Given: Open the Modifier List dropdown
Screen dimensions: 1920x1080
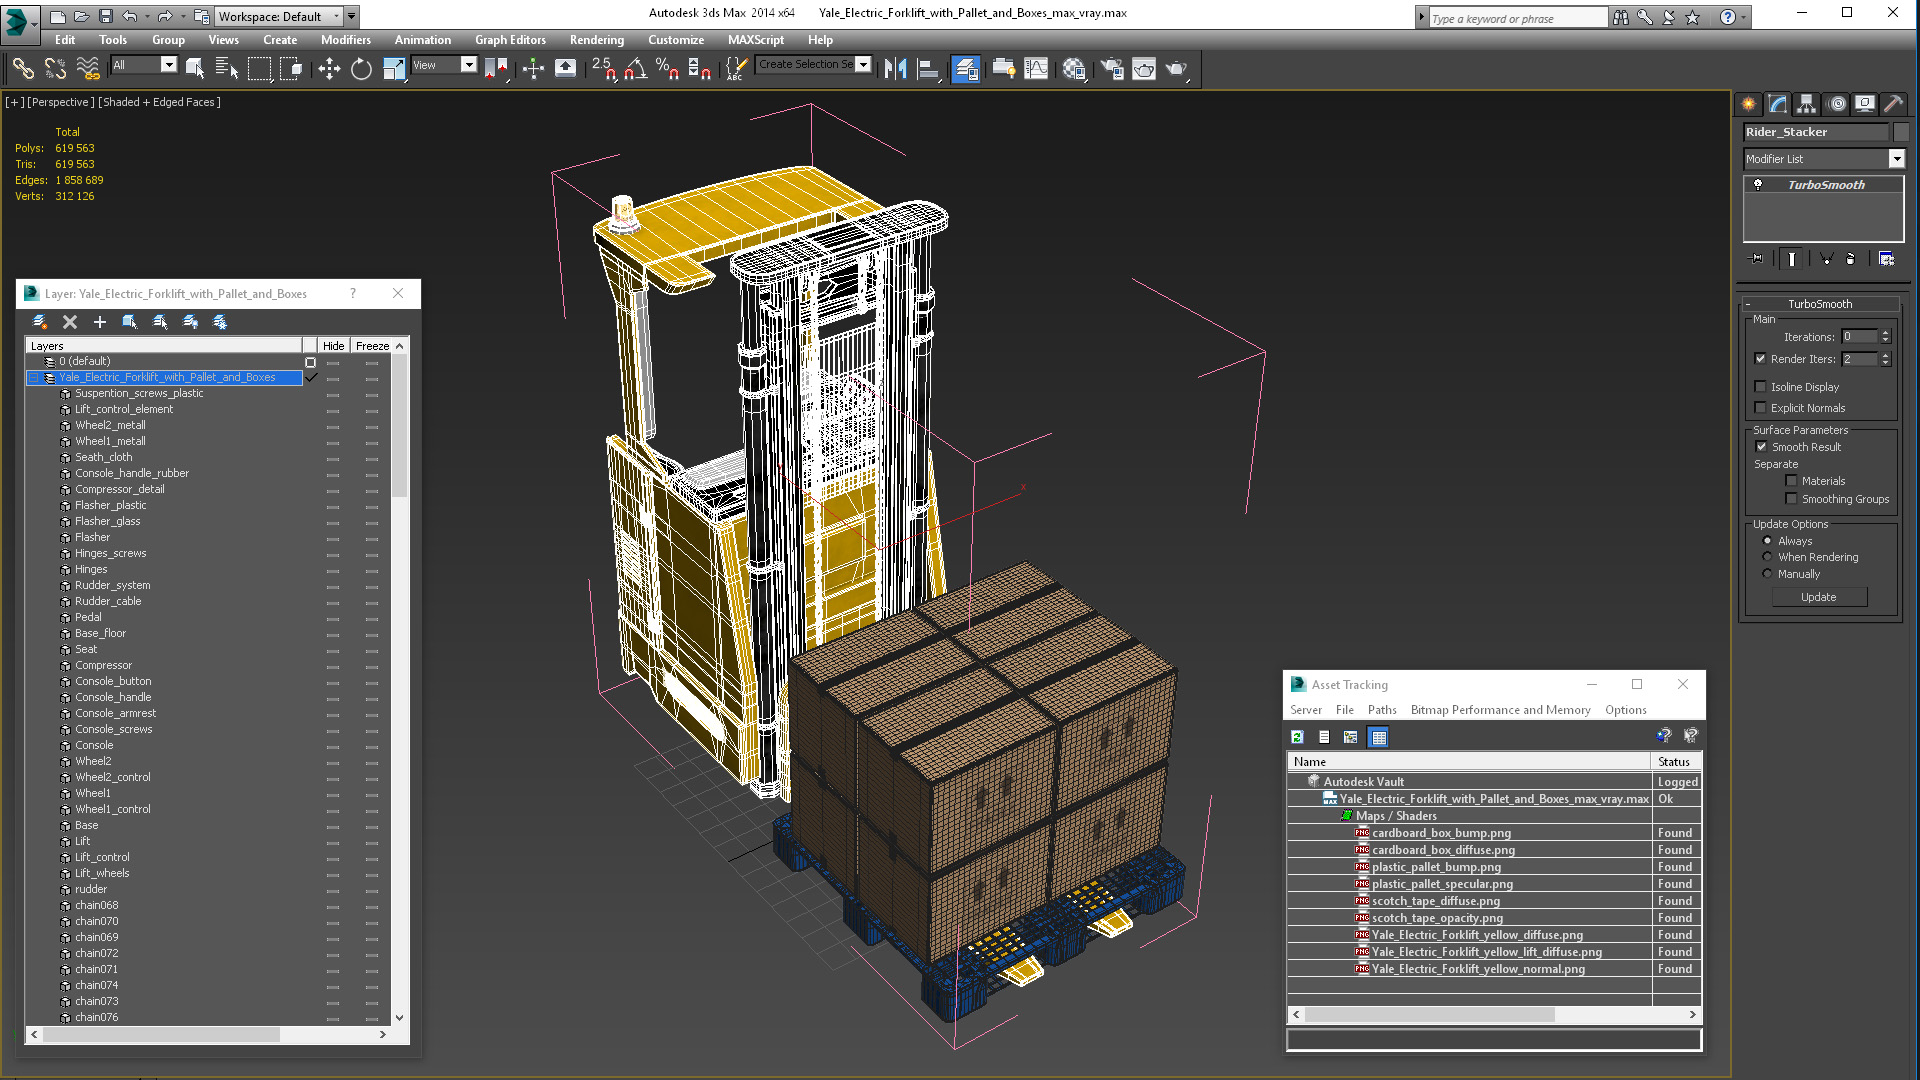Looking at the screenshot, I should tap(1896, 159).
